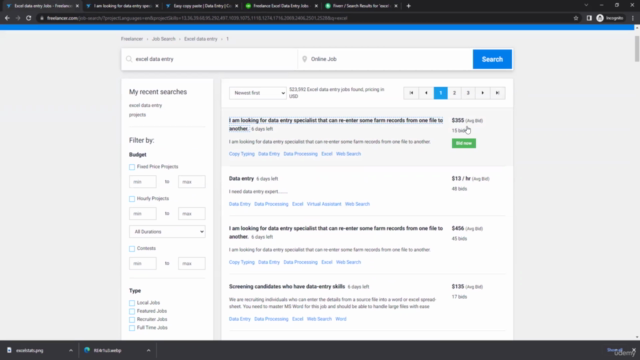Open the side panel icon in toolbar
Viewport: 640px width, 360px height.
pos(589,18)
